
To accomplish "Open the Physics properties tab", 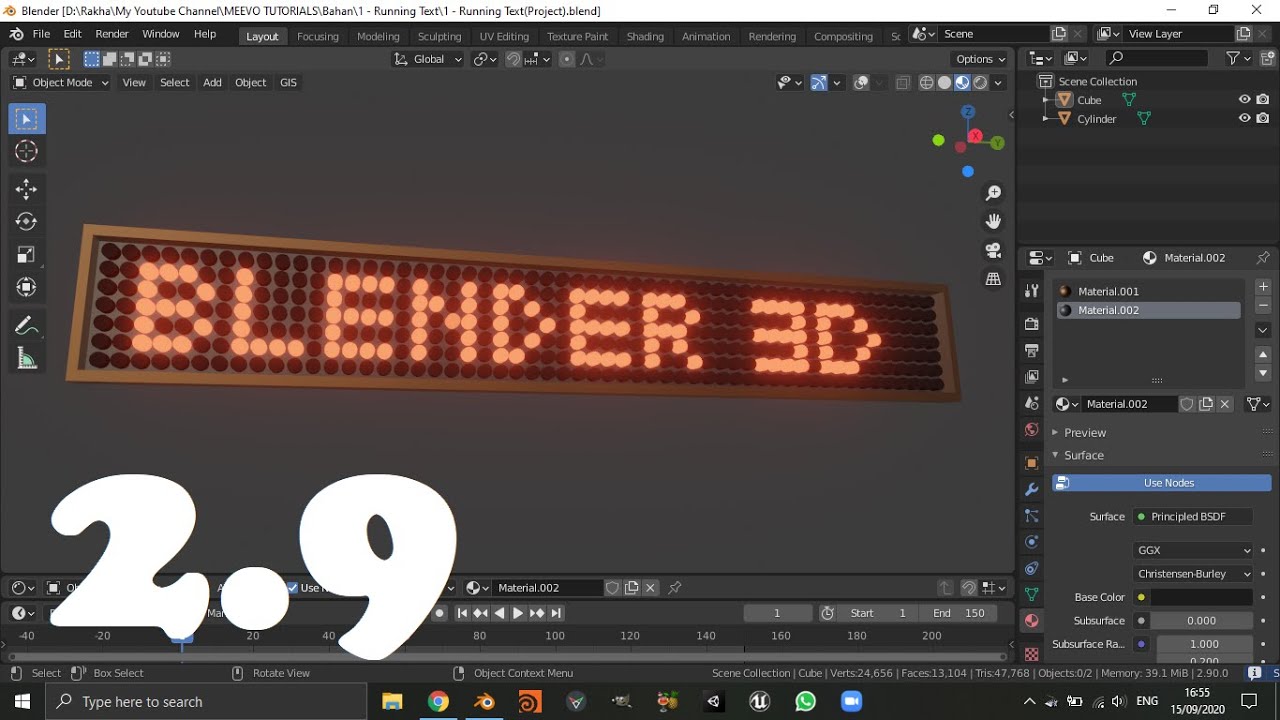I will coord(1031,542).
